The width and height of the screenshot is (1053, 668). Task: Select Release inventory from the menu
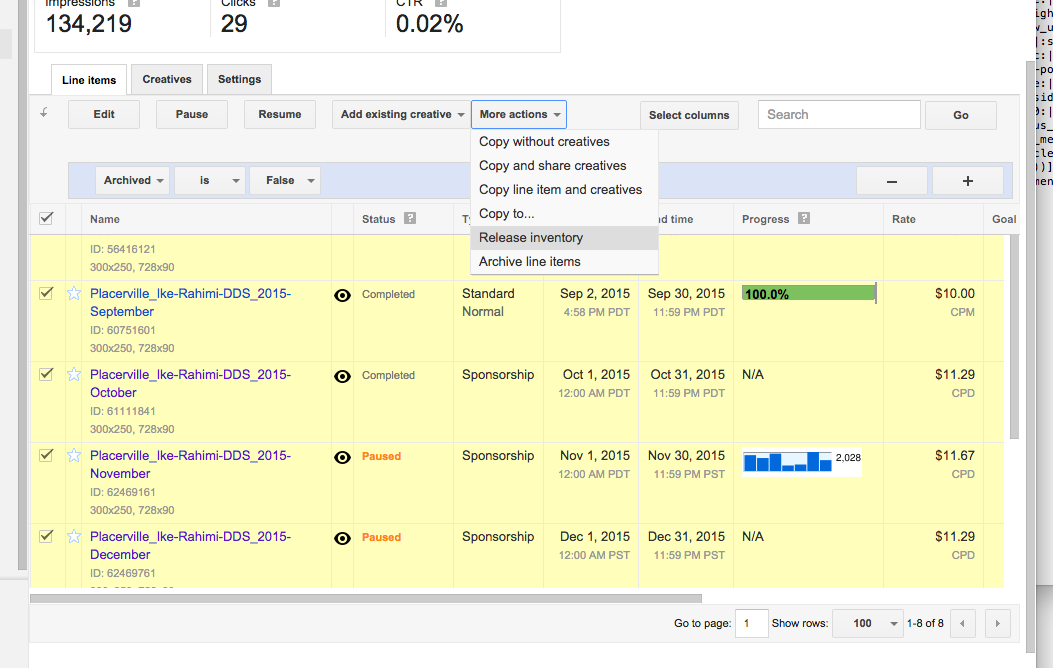[x=531, y=238]
